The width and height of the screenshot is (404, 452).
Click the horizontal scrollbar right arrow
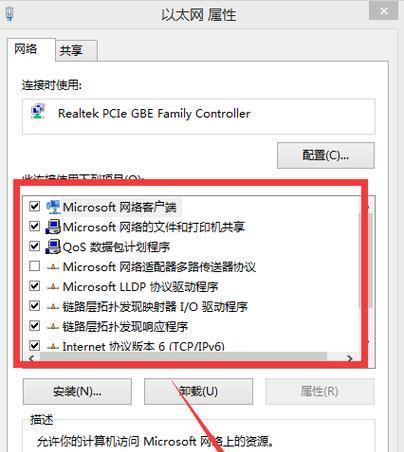[x=349, y=359]
